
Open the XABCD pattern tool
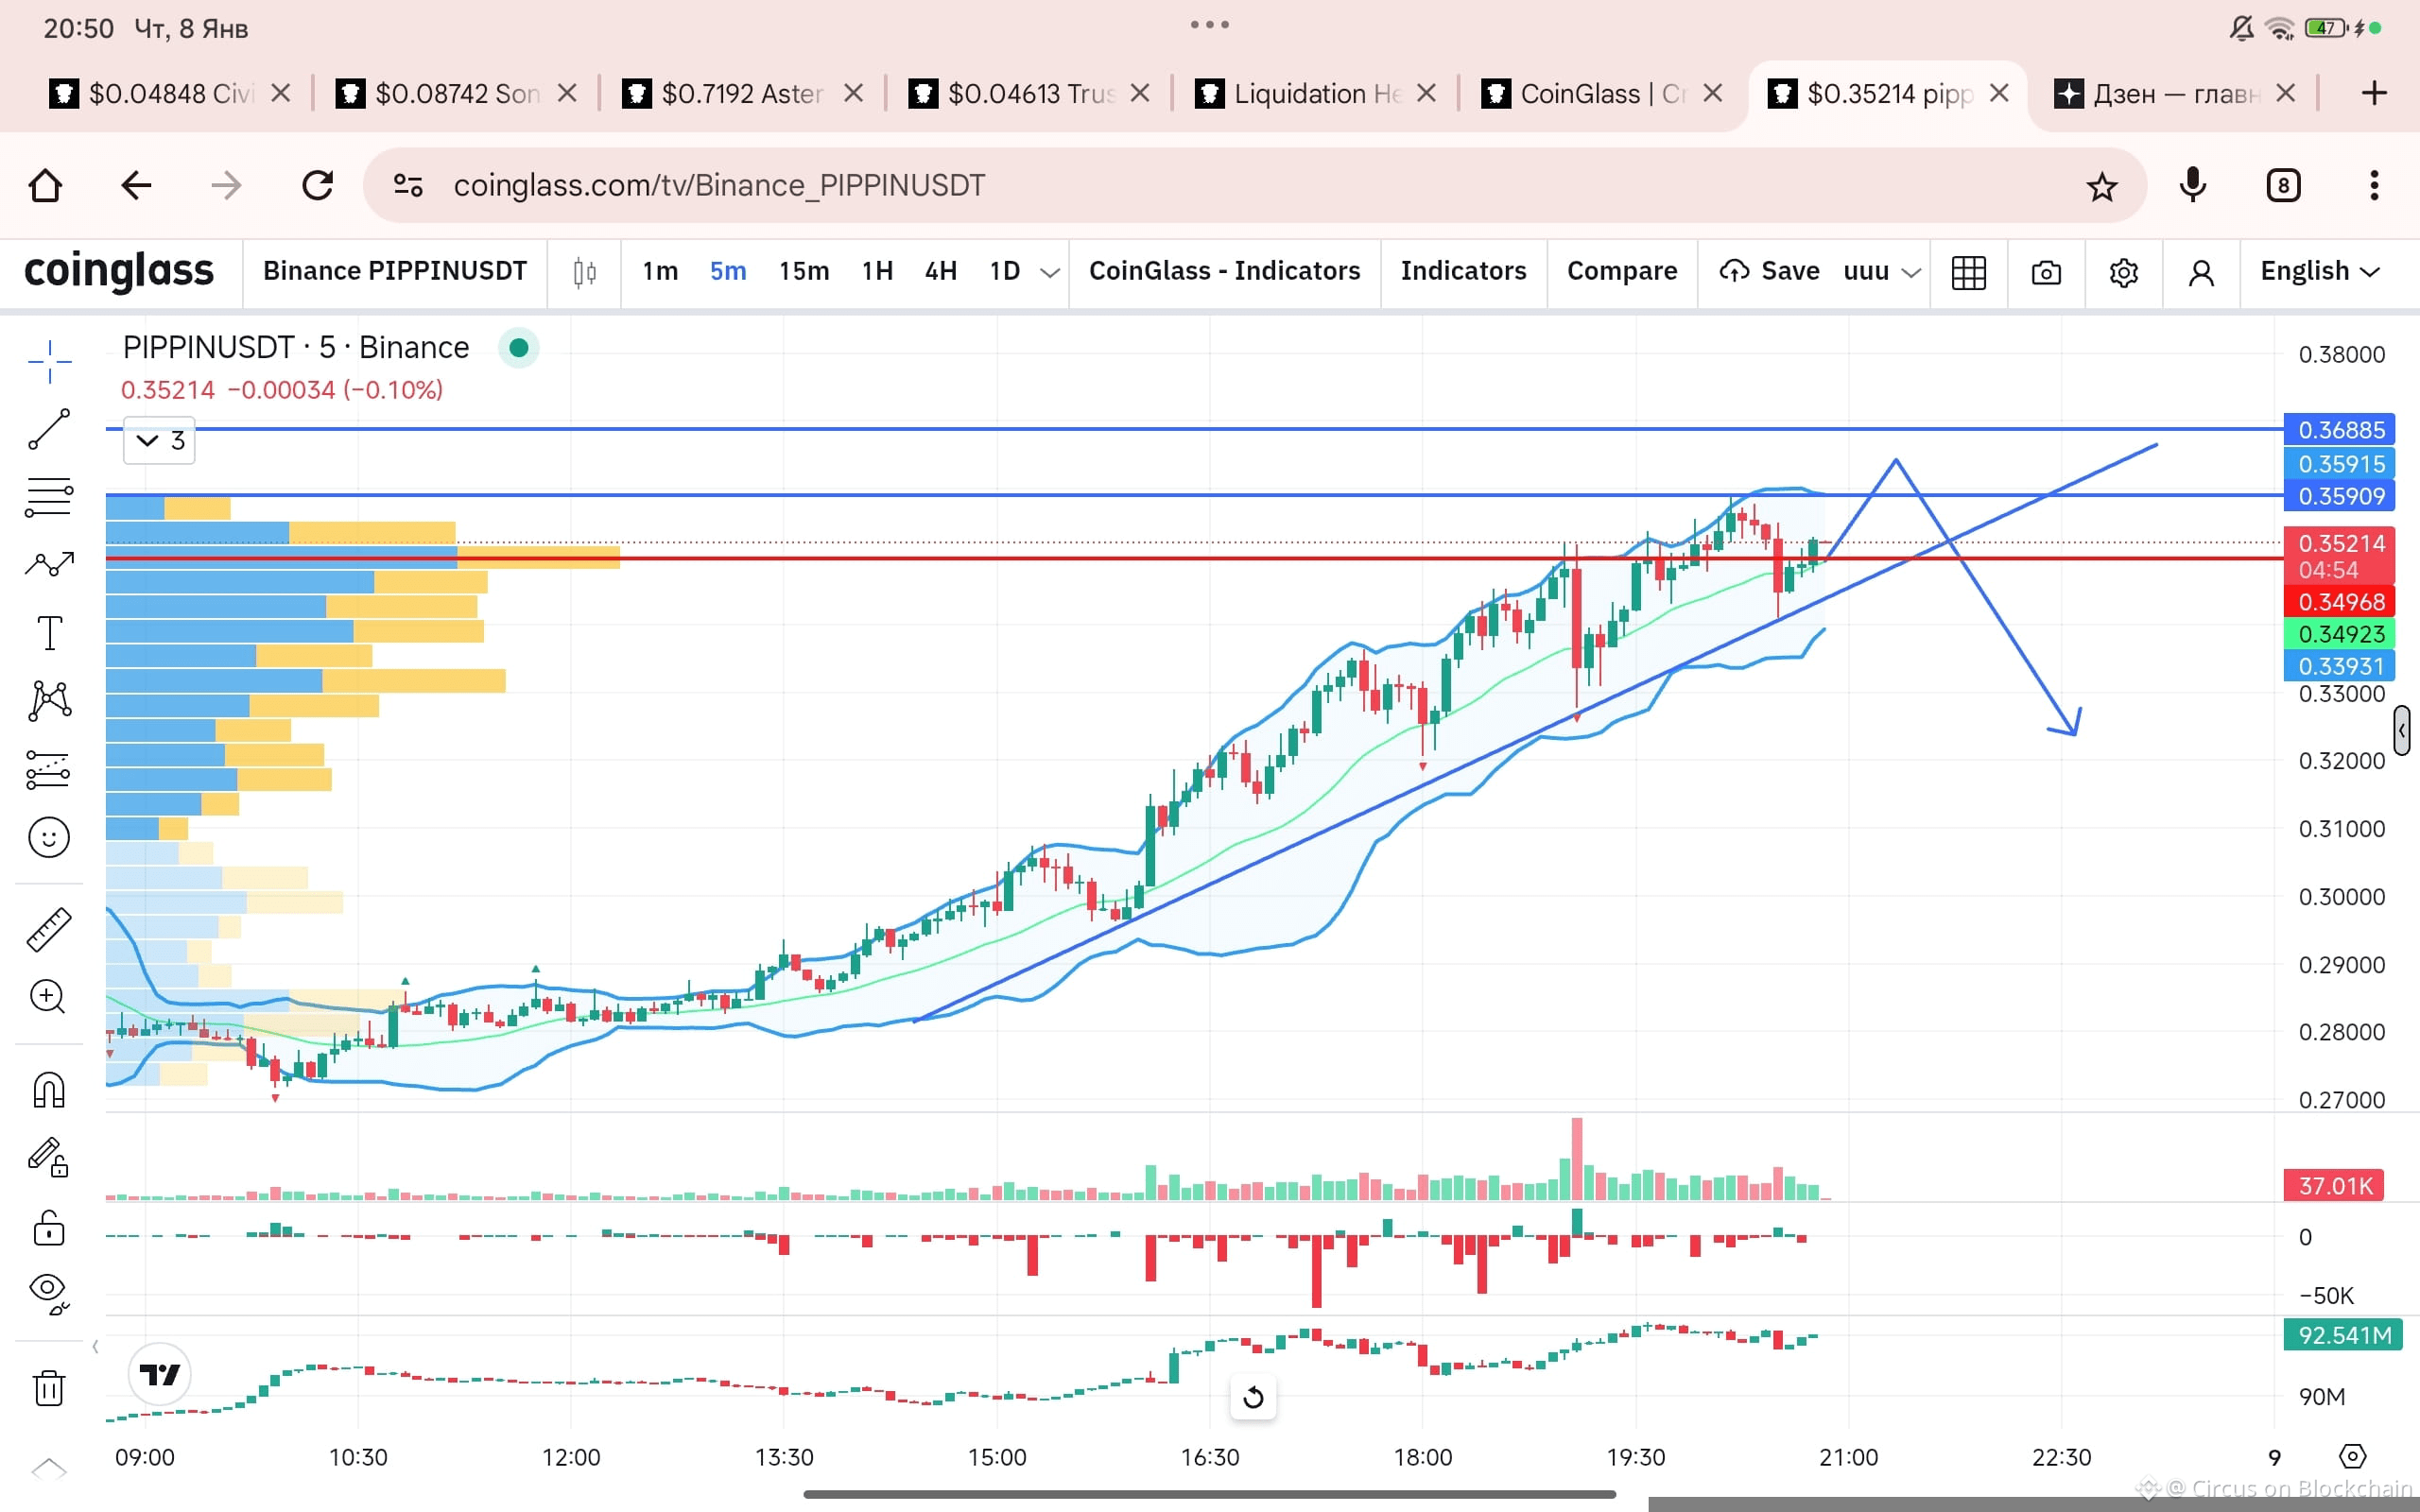click(x=49, y=701)
